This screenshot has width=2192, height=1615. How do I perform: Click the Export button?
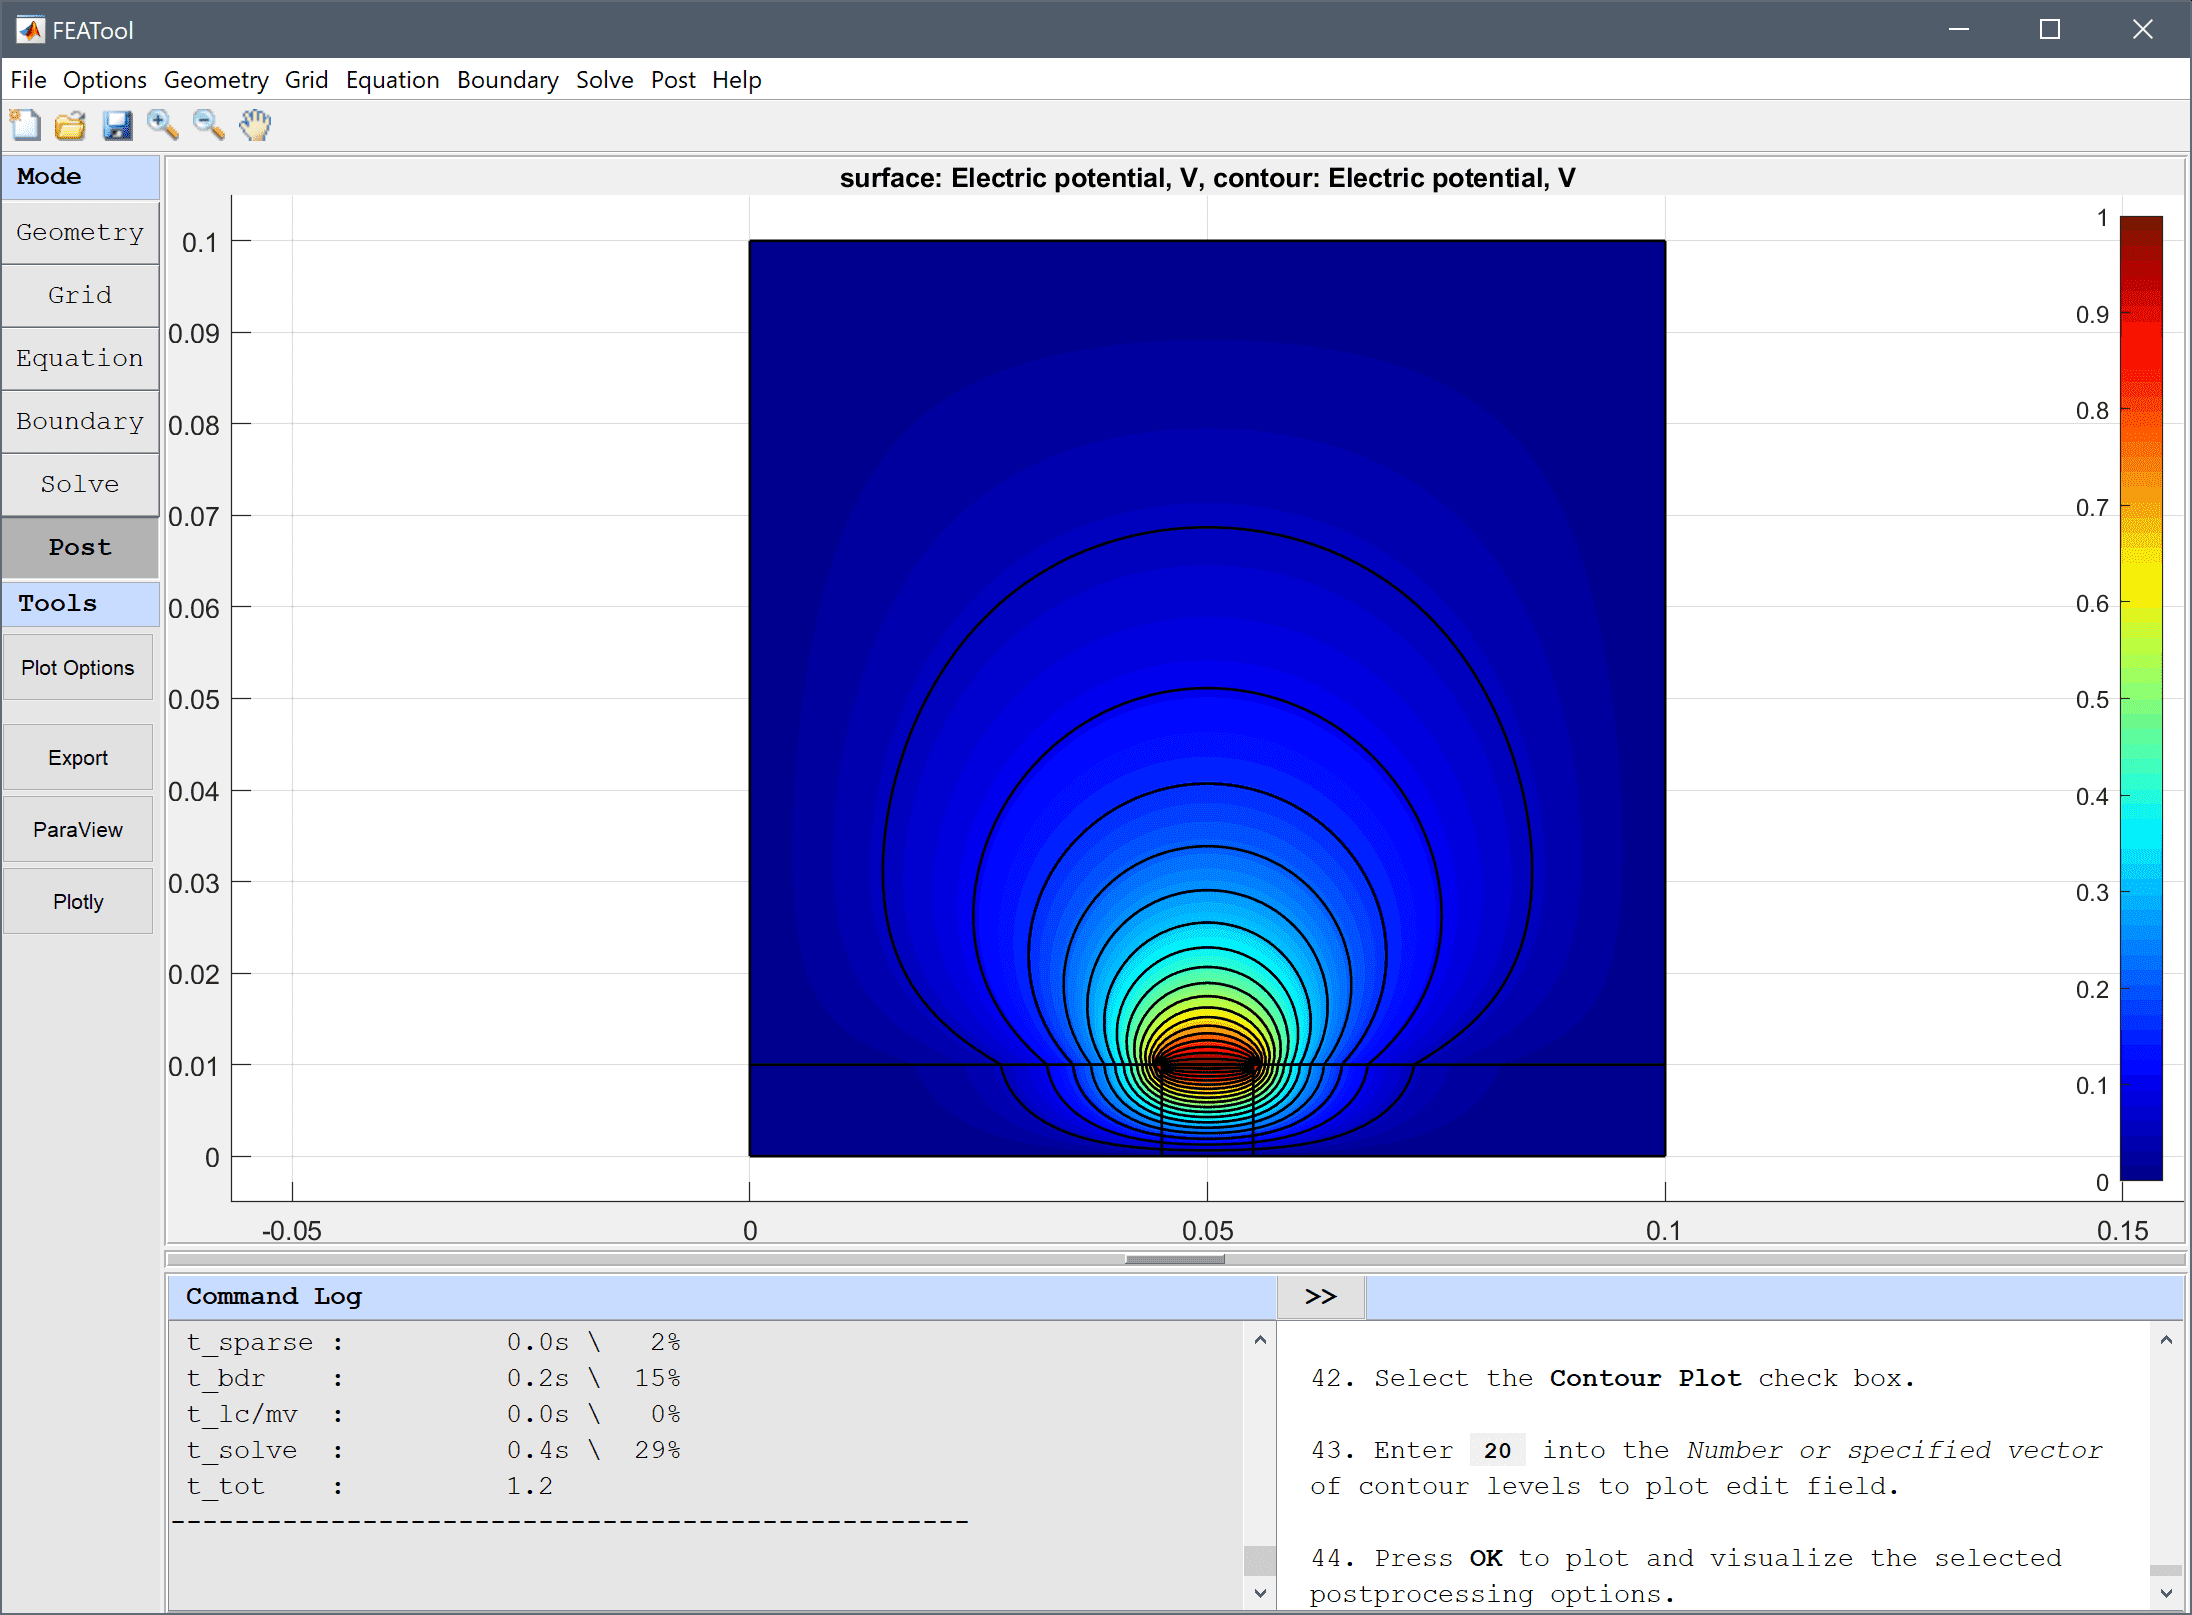[80, 759]
